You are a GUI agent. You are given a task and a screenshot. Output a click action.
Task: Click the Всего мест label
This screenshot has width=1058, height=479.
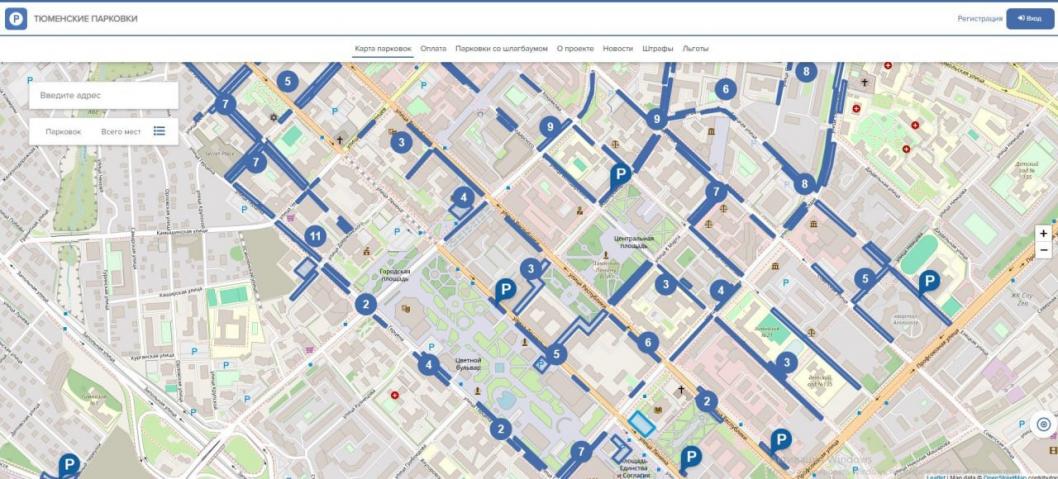(x=121, y=131)
